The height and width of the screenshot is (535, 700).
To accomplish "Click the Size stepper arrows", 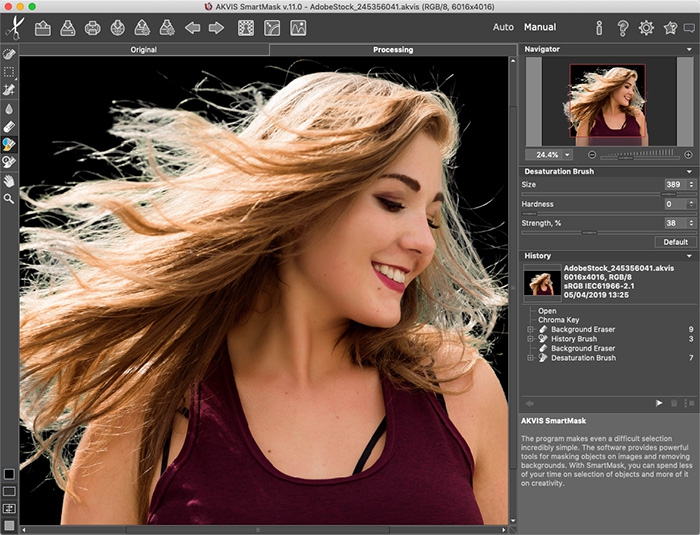I will click(692, 184).
